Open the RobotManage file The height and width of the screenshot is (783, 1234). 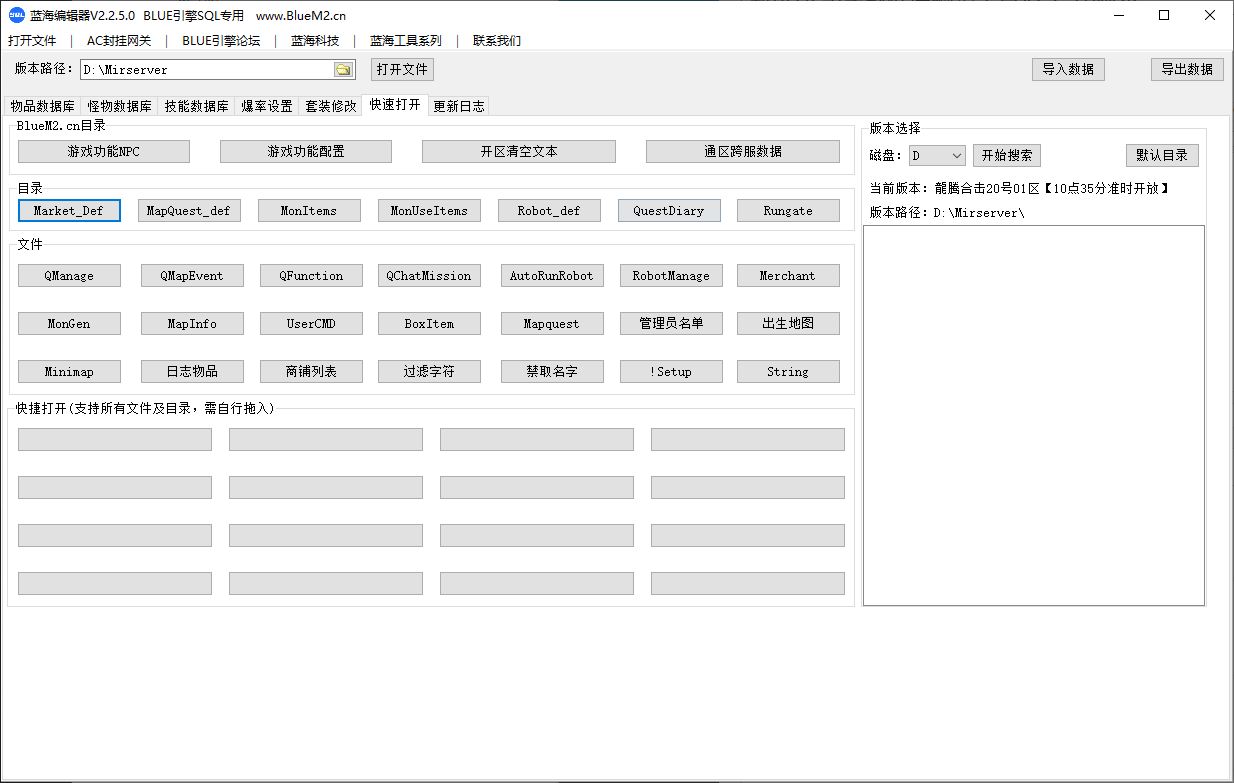(x=671, y=275)
